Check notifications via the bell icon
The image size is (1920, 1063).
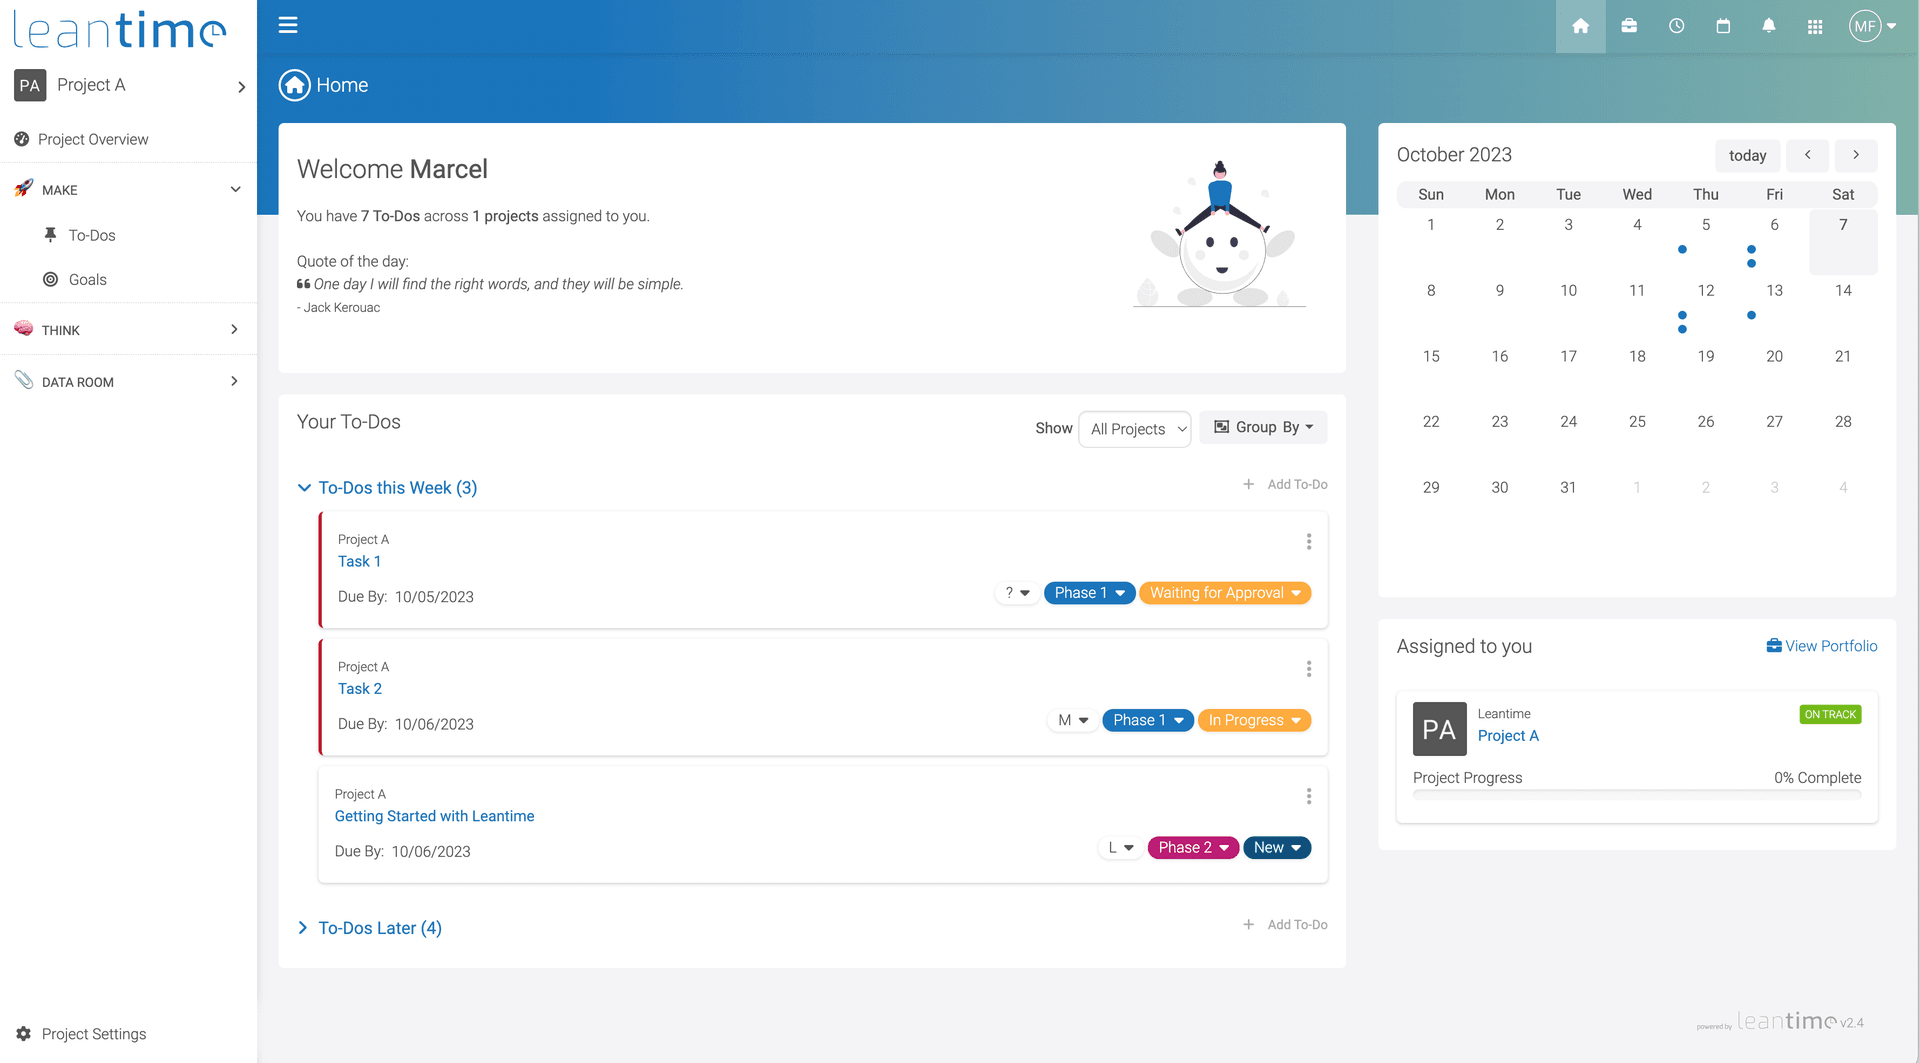(x=1768, y=26)
